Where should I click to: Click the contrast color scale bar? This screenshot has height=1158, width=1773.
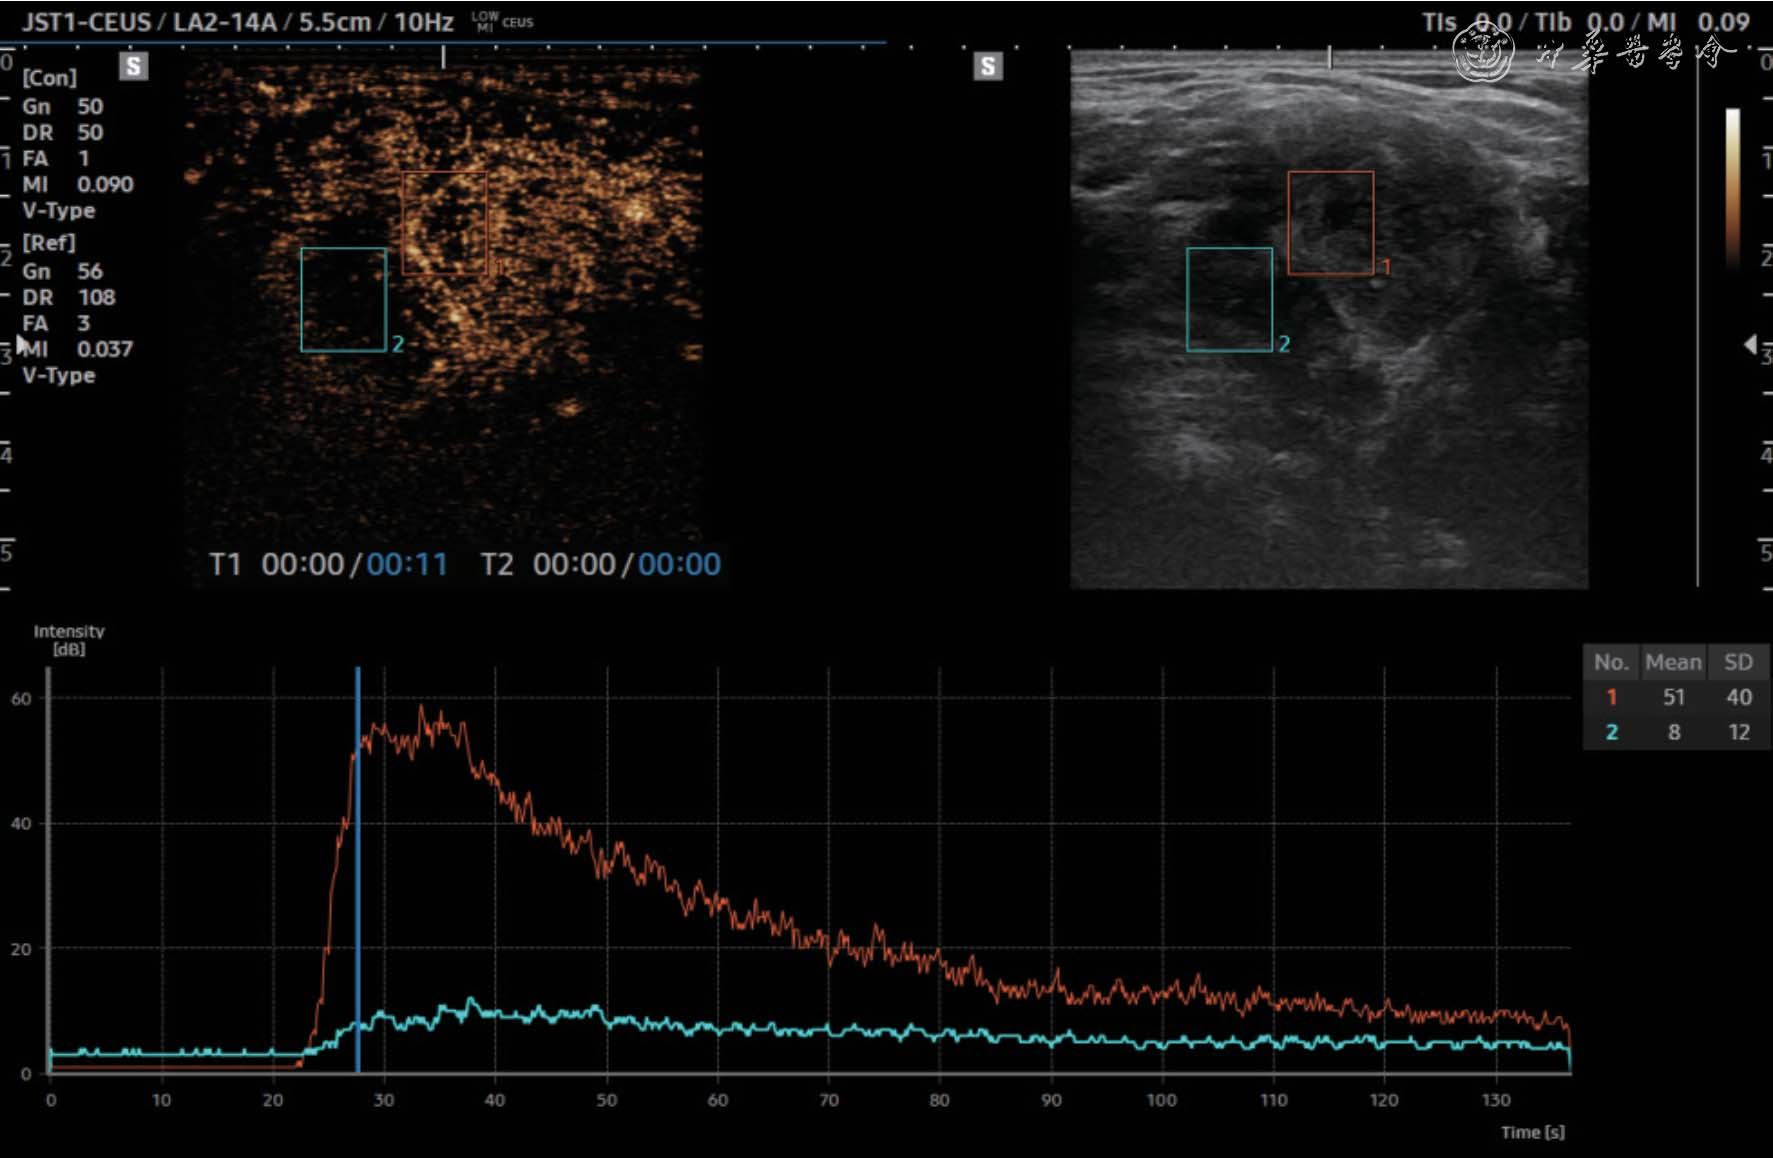point(1732,190)
